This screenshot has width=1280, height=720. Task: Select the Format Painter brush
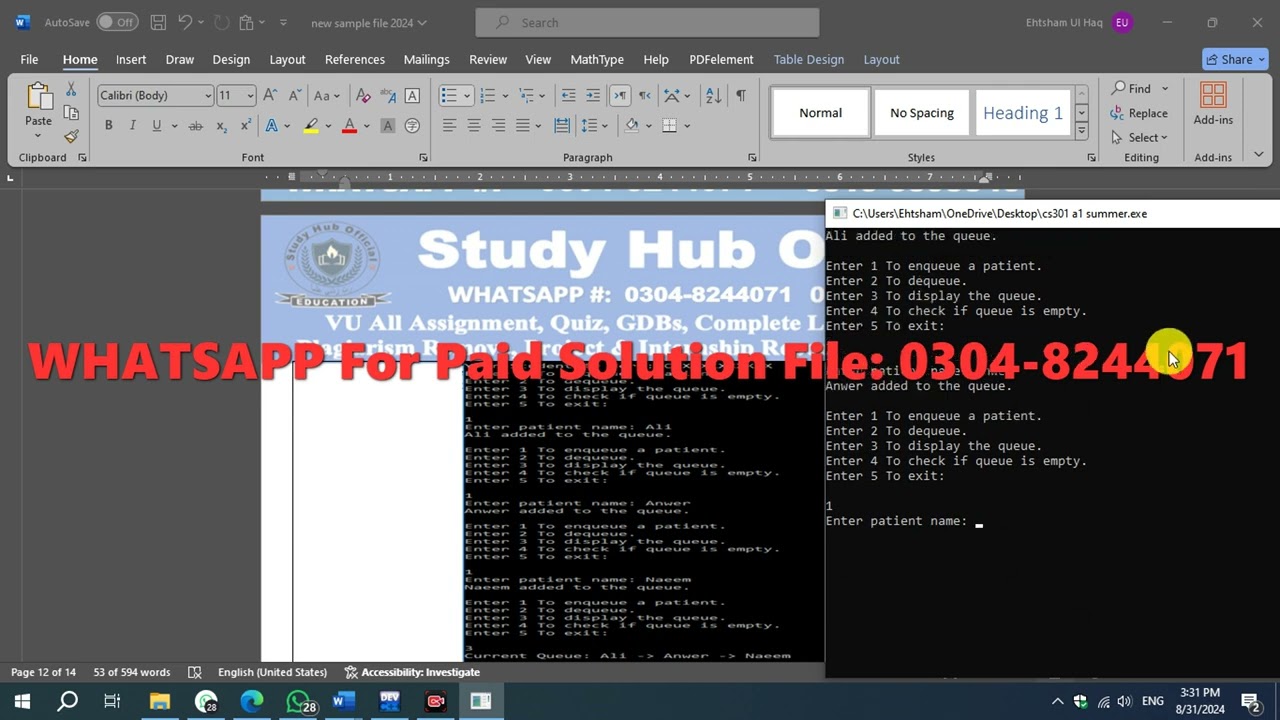coord(71,136)
